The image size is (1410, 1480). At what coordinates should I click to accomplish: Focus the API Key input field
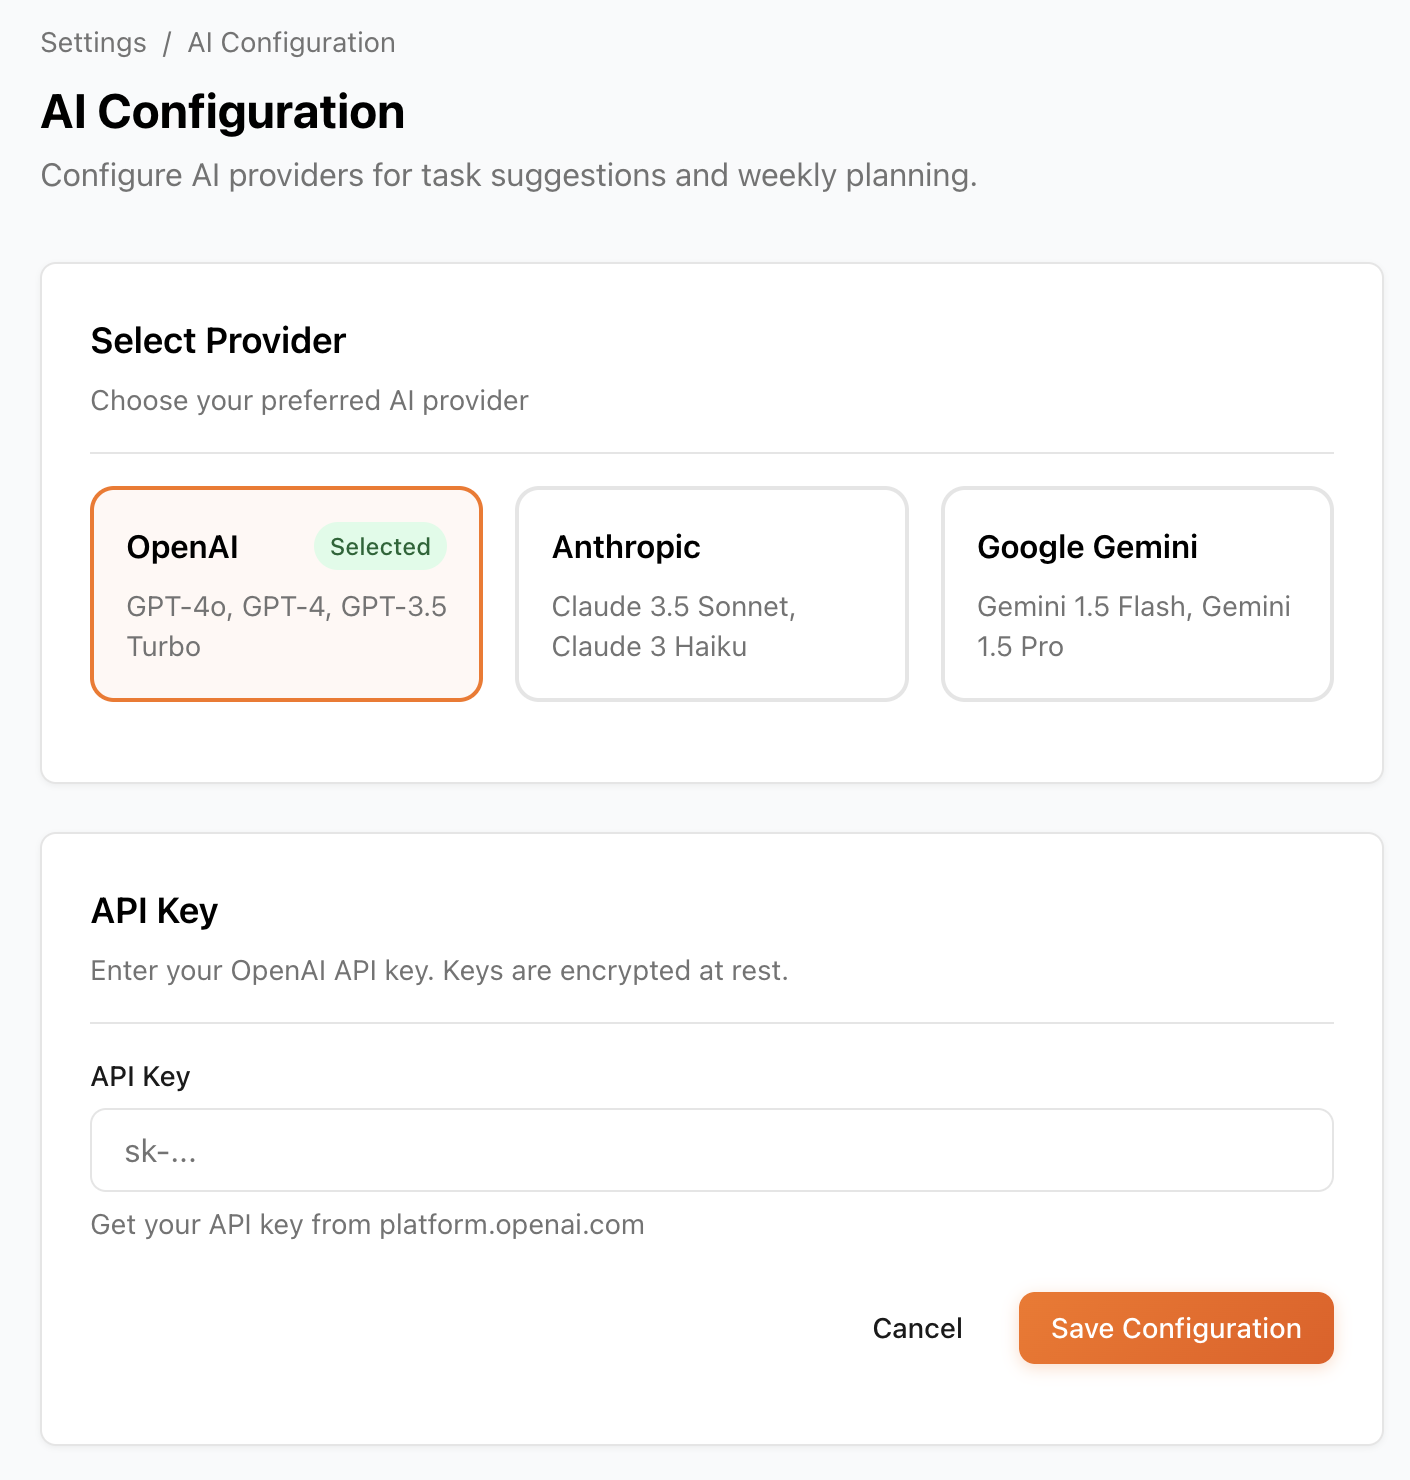click(x=711, y=1150)
